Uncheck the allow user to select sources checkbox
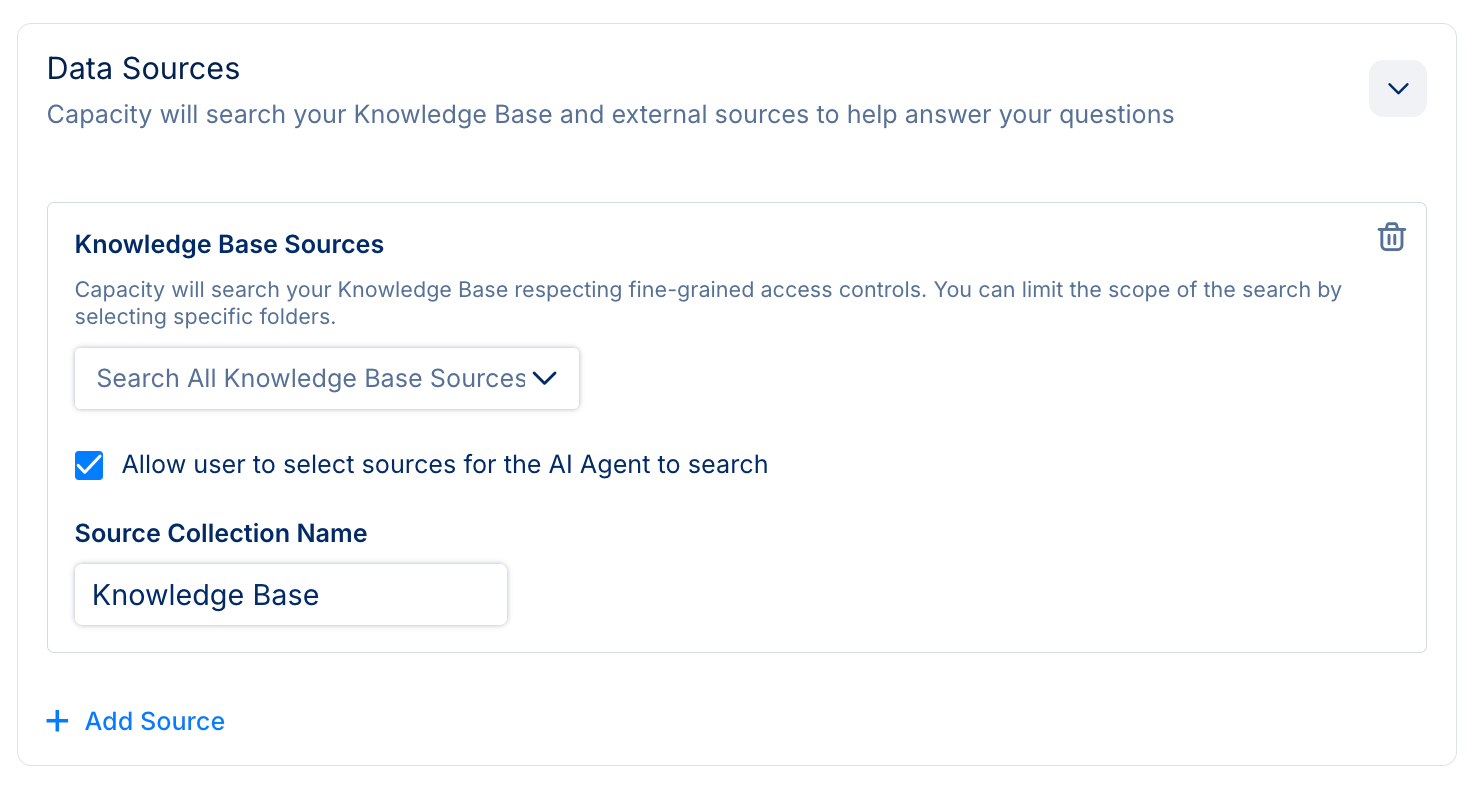This screenshot has height=790, width=1470. [x=89, y=465]
